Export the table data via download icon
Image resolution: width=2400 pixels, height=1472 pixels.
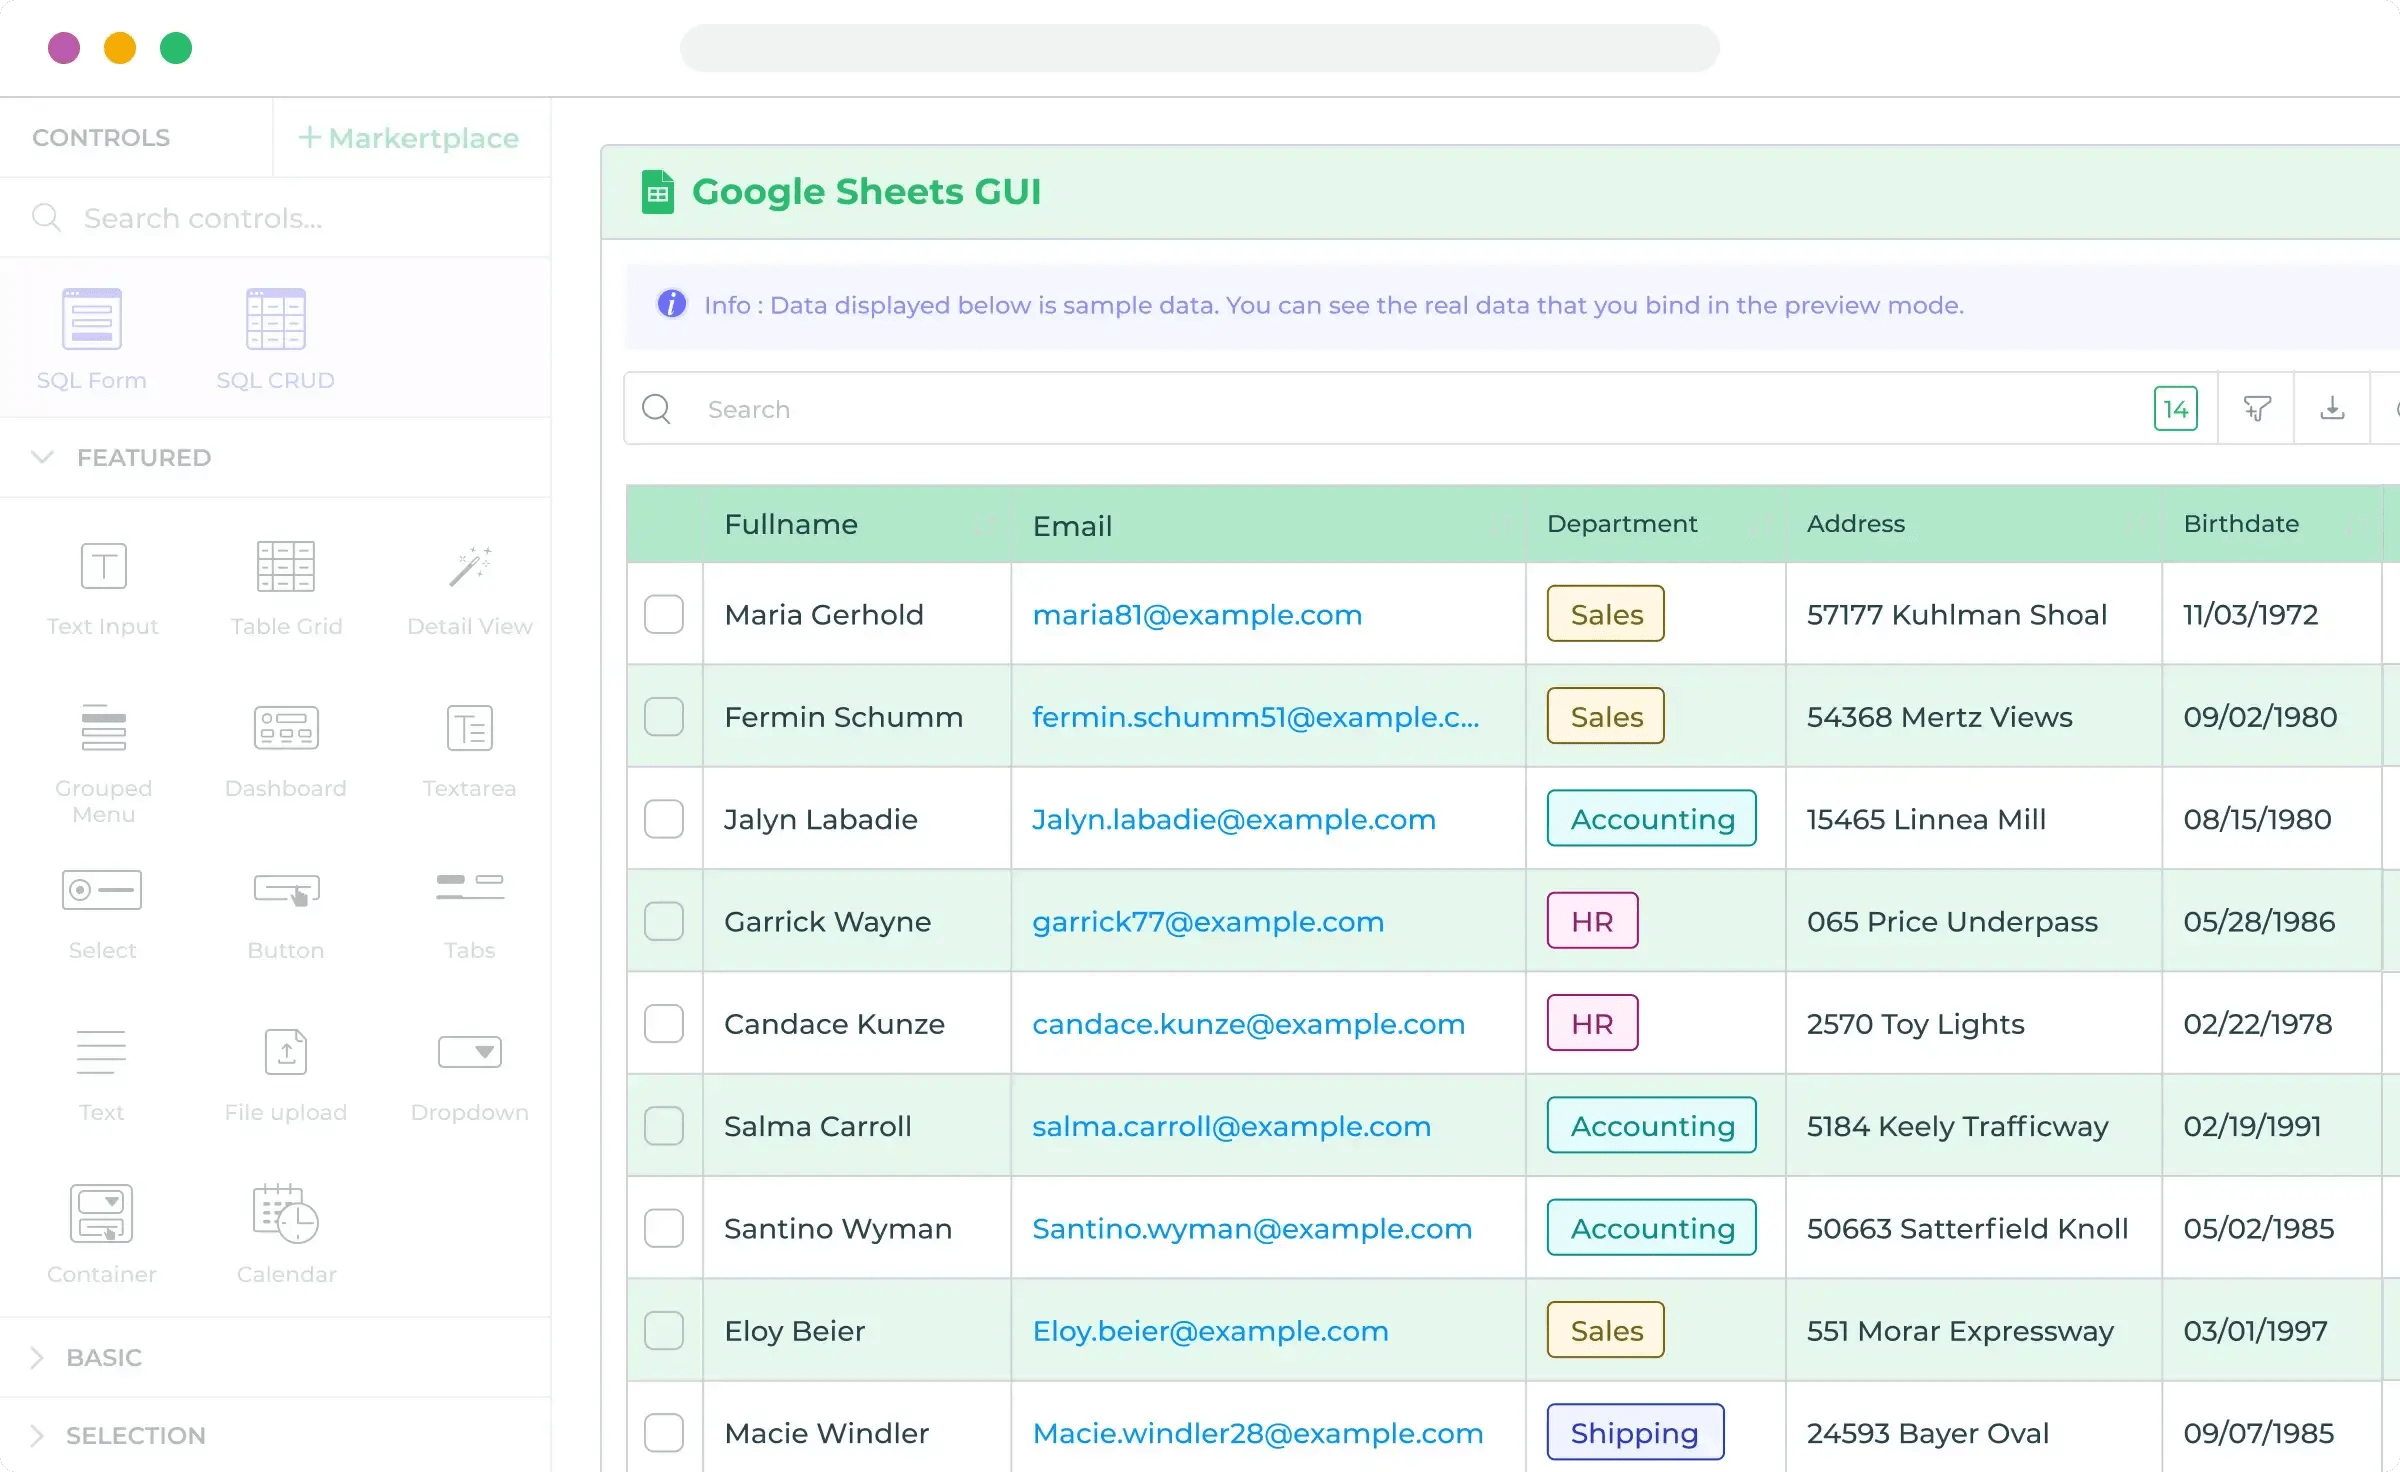pyautogui.click(x=2333, y=408)
